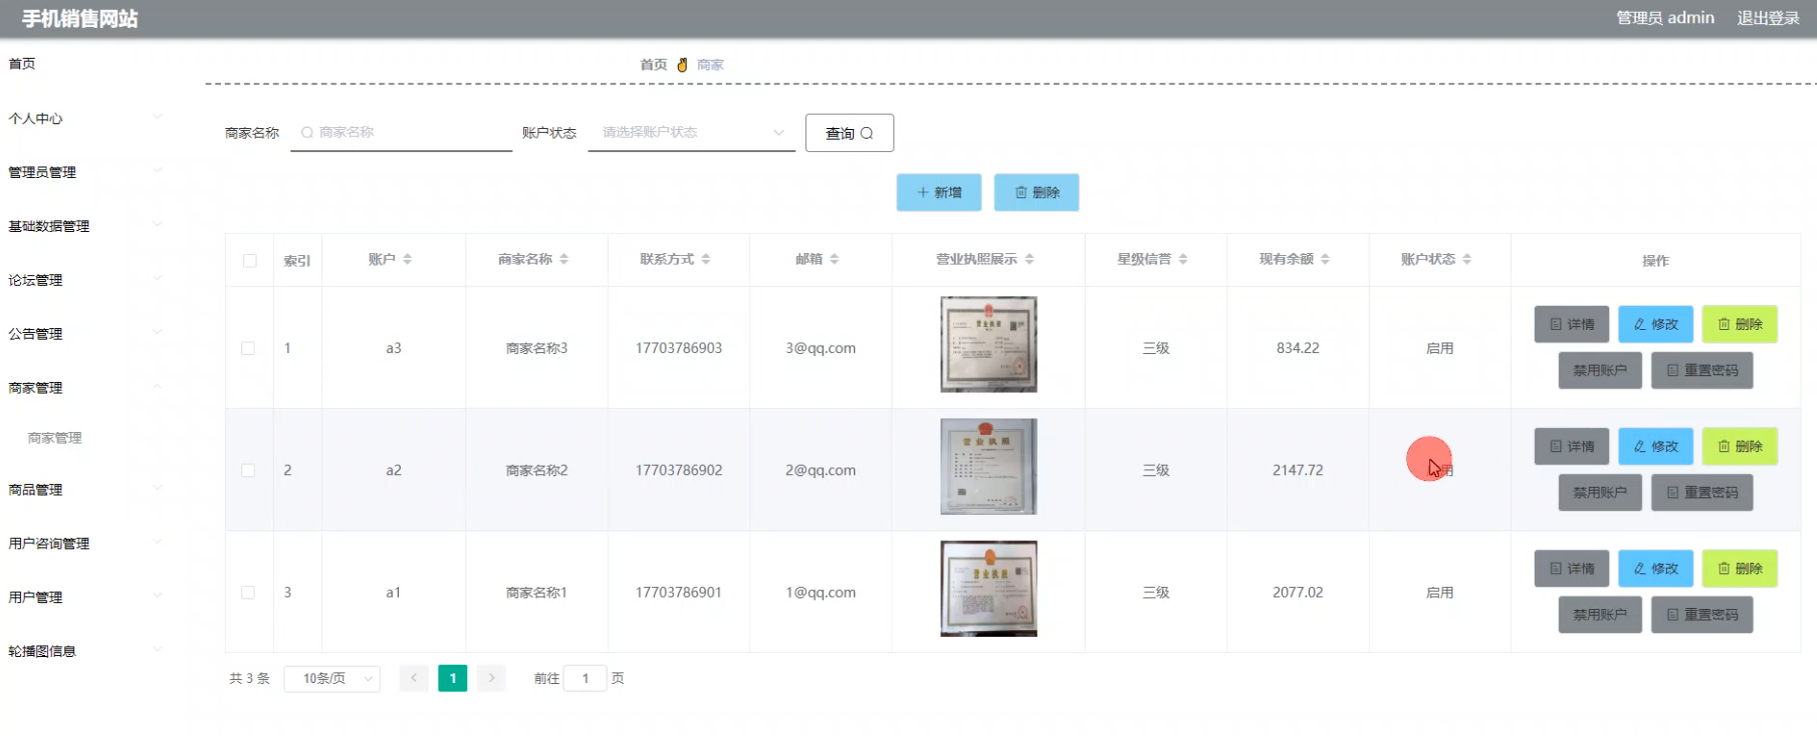
Task: Click 禁用账户 for account a1
Action: pos(1600,614)
